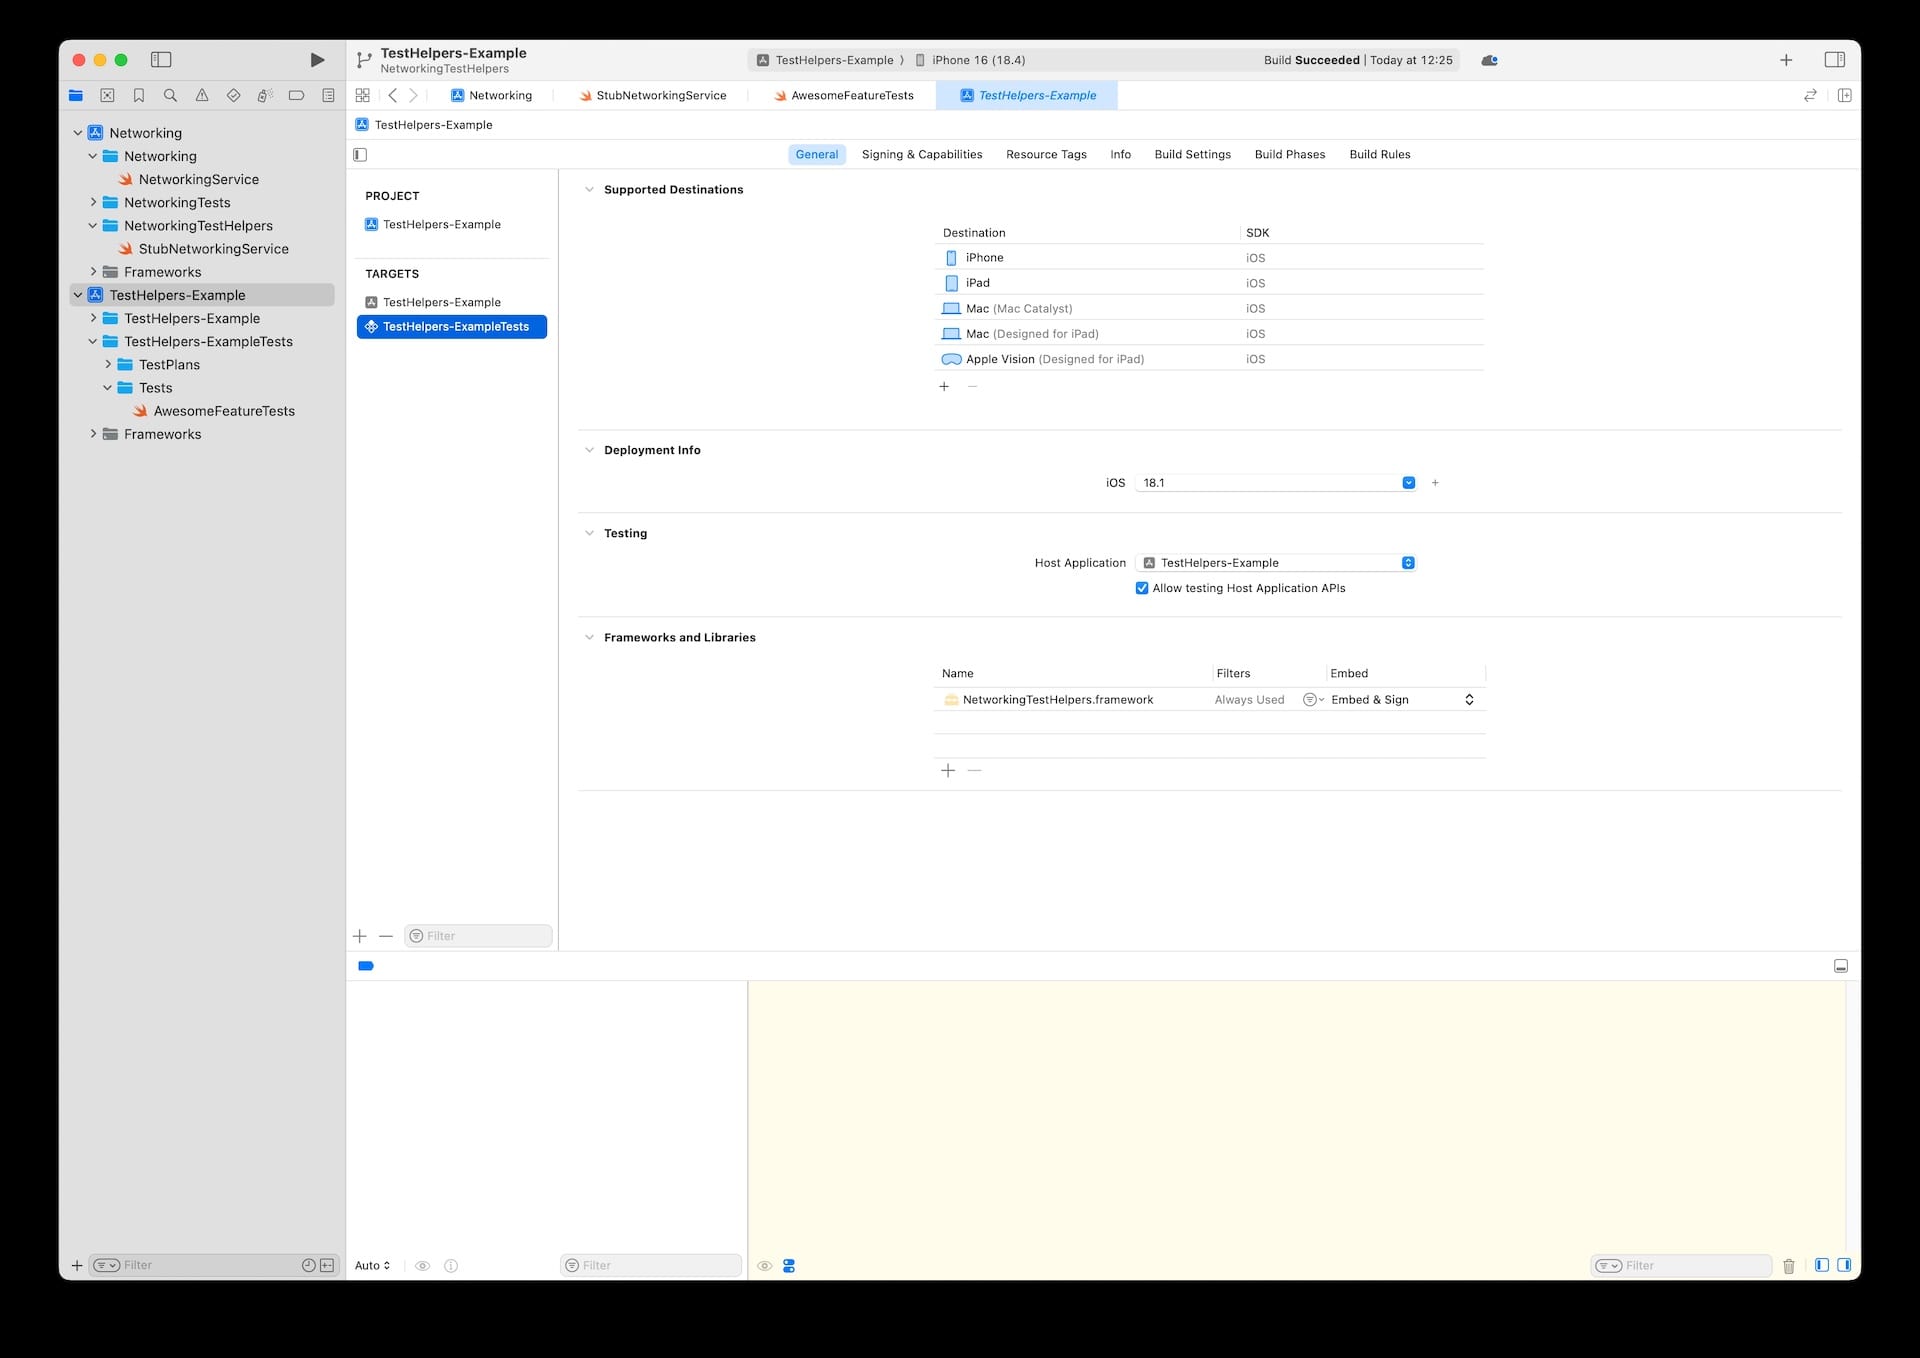
Task: Show the Issues navigator
Action: point(202,95)
